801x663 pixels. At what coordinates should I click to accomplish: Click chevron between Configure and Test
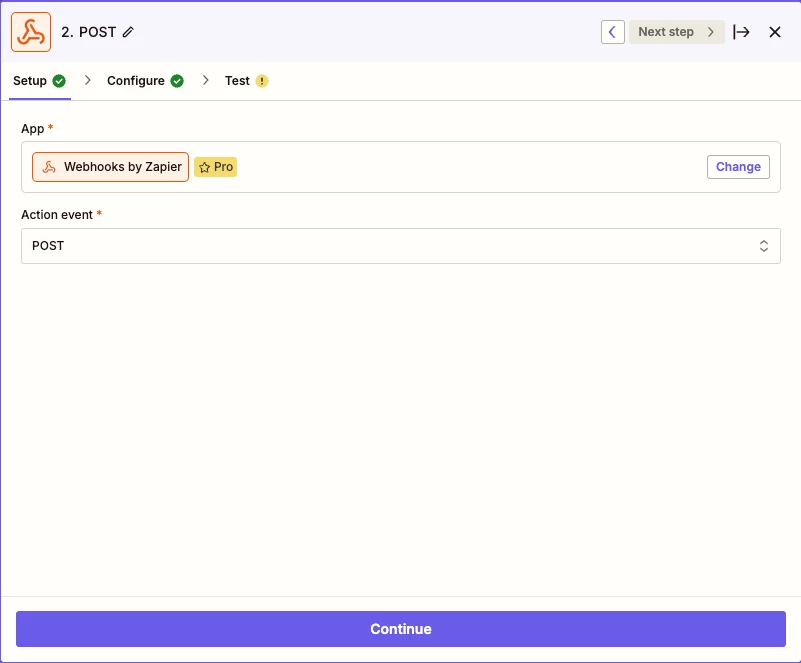205,80
